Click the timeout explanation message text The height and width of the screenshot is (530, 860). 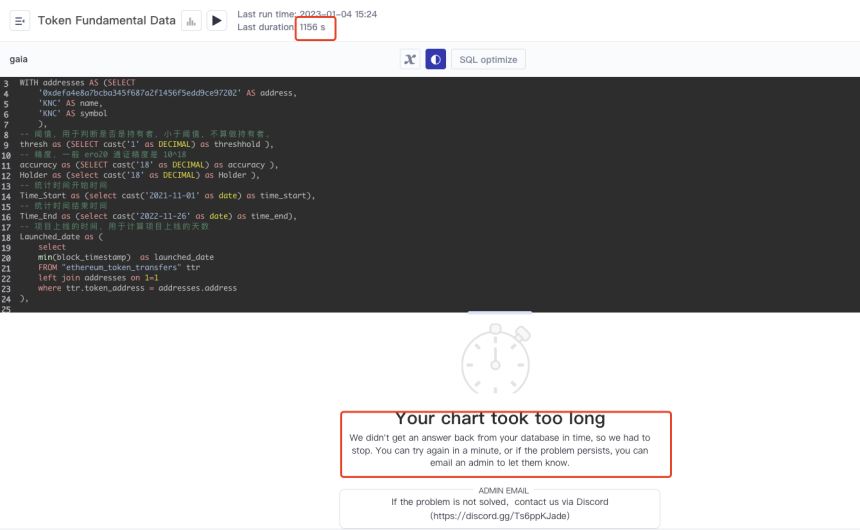click(x=500, y=450)
